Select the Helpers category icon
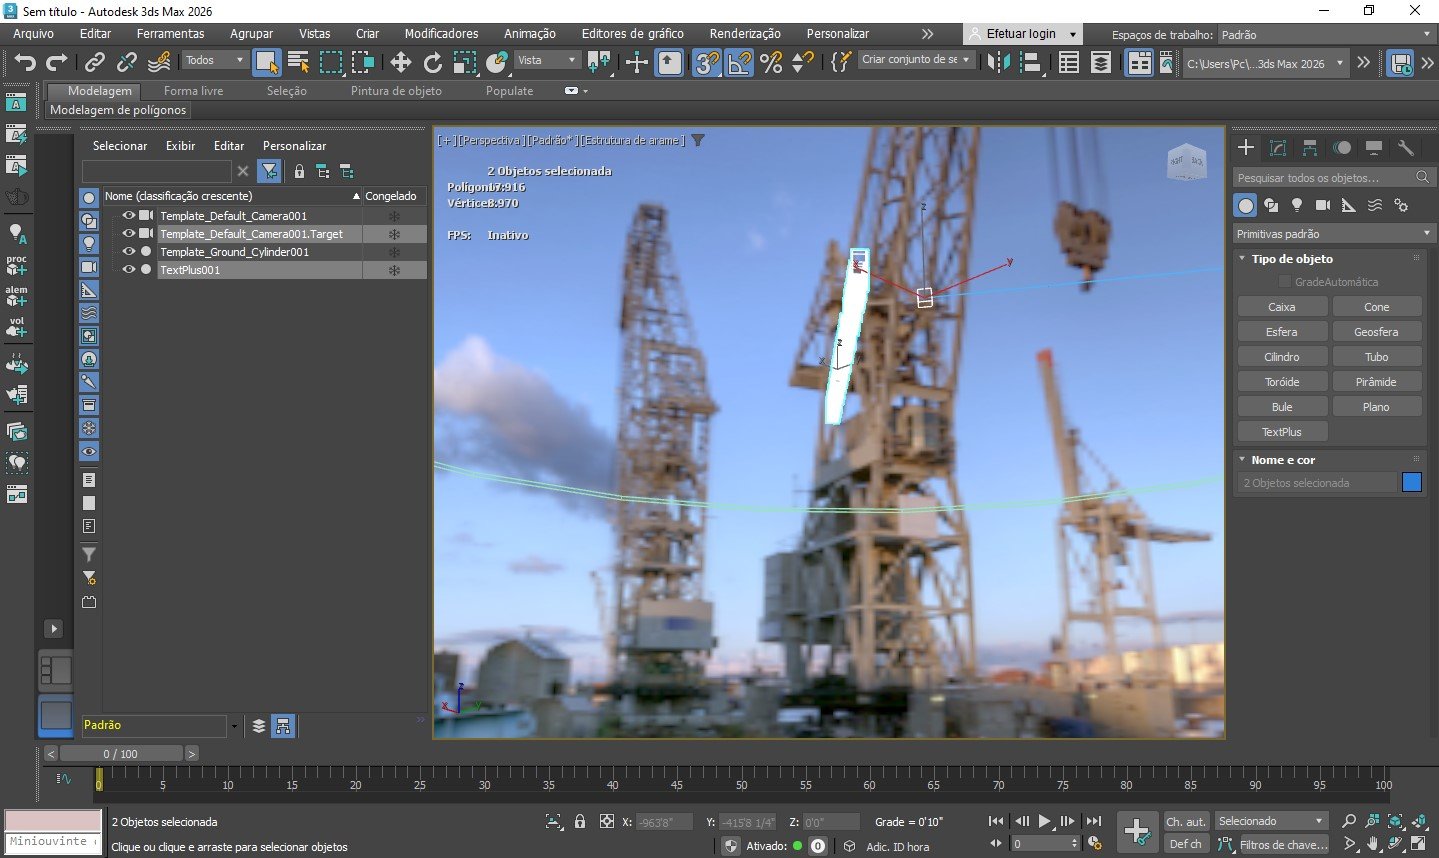The image size is (1439, 858). pos(1349,205)
